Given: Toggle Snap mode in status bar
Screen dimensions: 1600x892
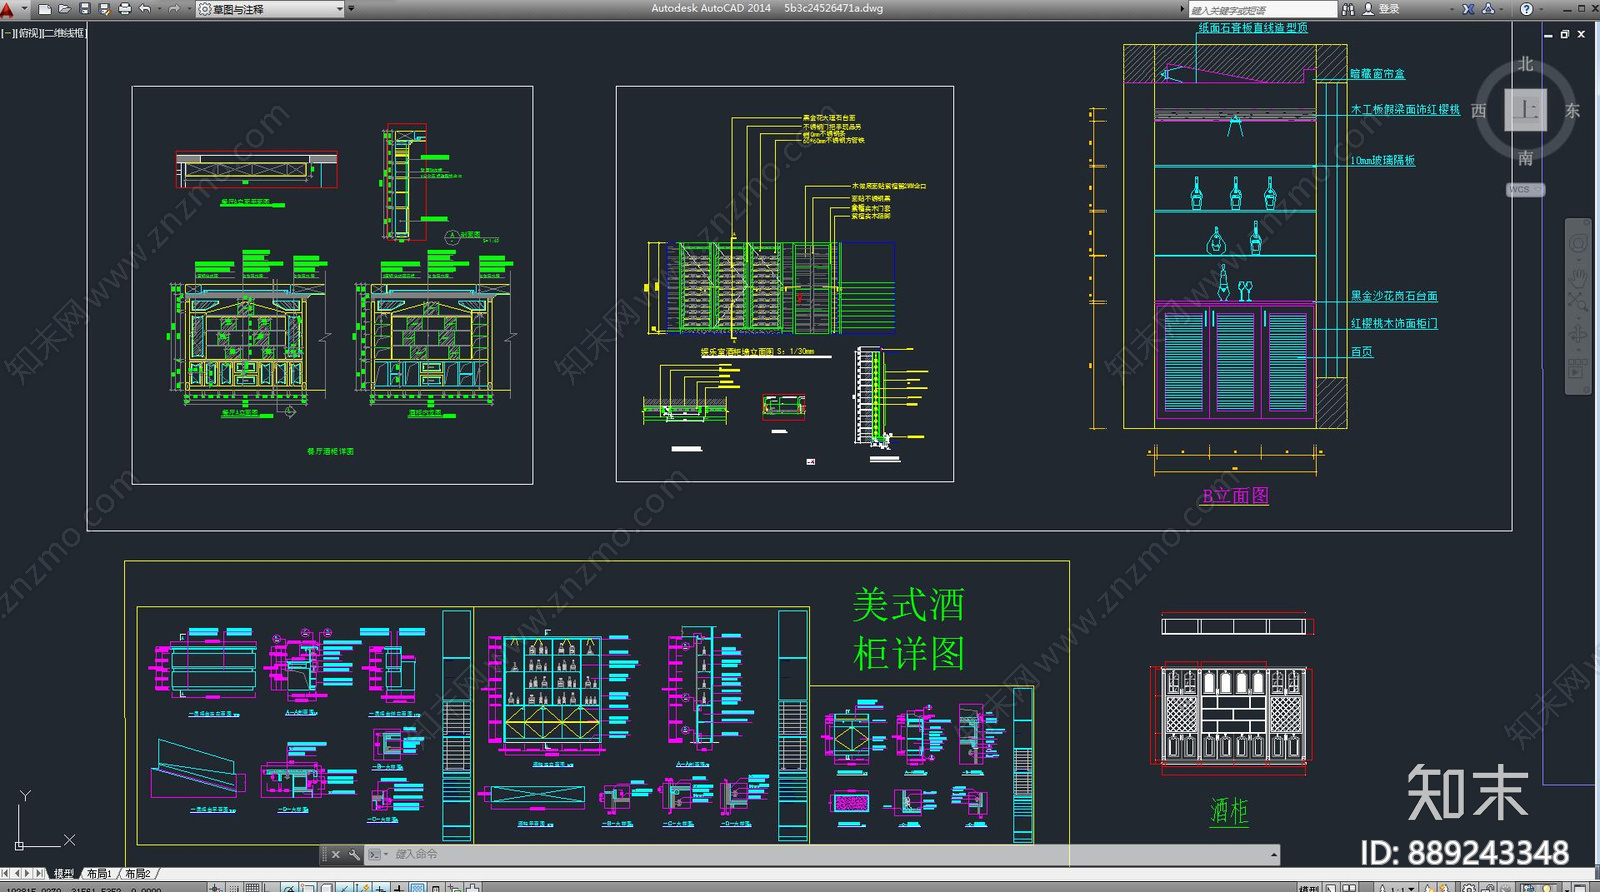Looking at the screenshot, I should pyautogui.click(x=233, y=887).
